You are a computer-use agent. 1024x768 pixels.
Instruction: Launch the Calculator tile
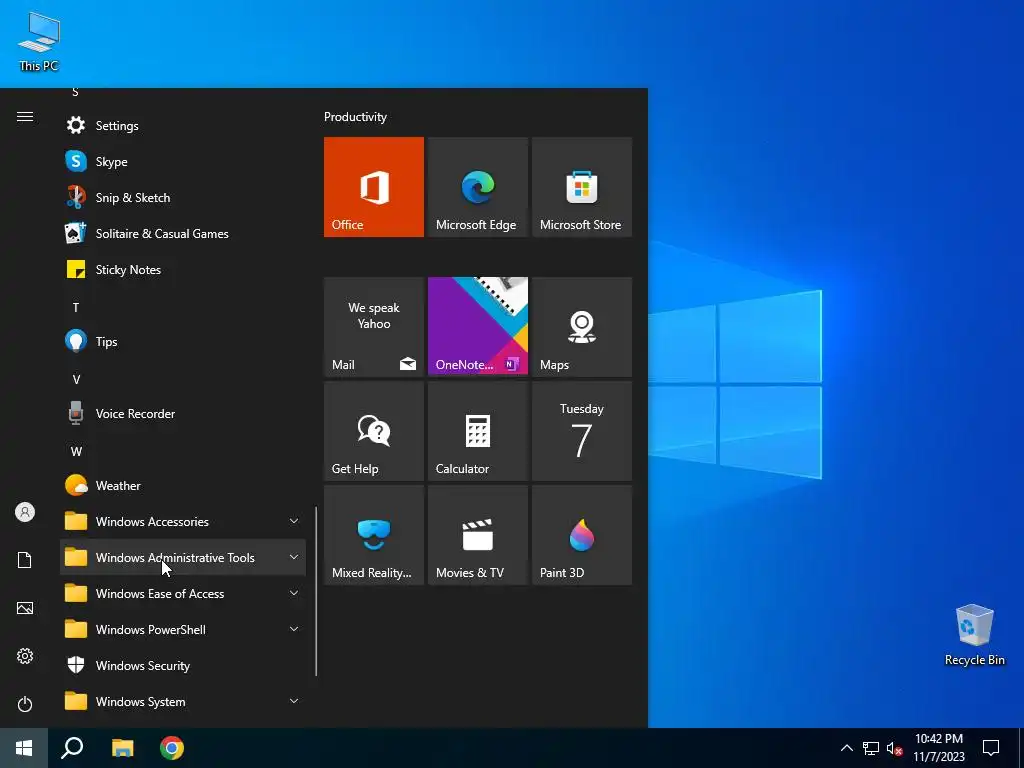[x=477, y=431]
